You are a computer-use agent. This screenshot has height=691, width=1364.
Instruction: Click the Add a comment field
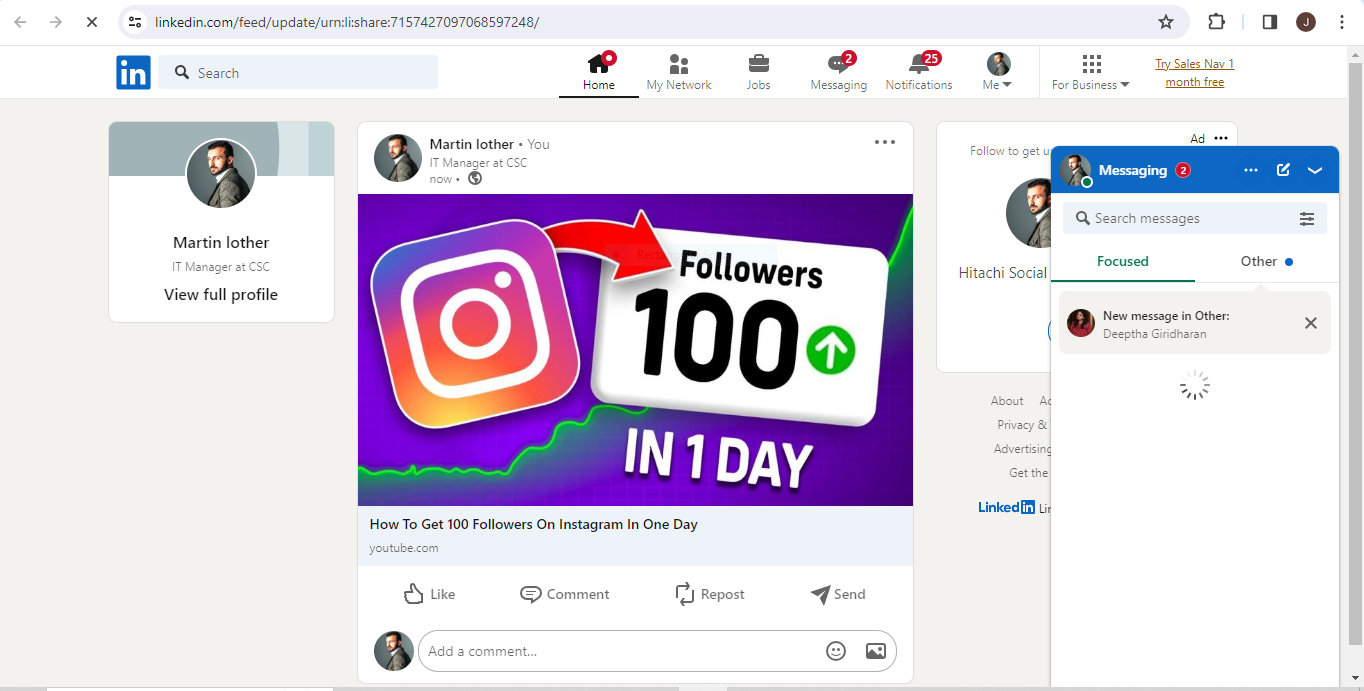point(620,651)
